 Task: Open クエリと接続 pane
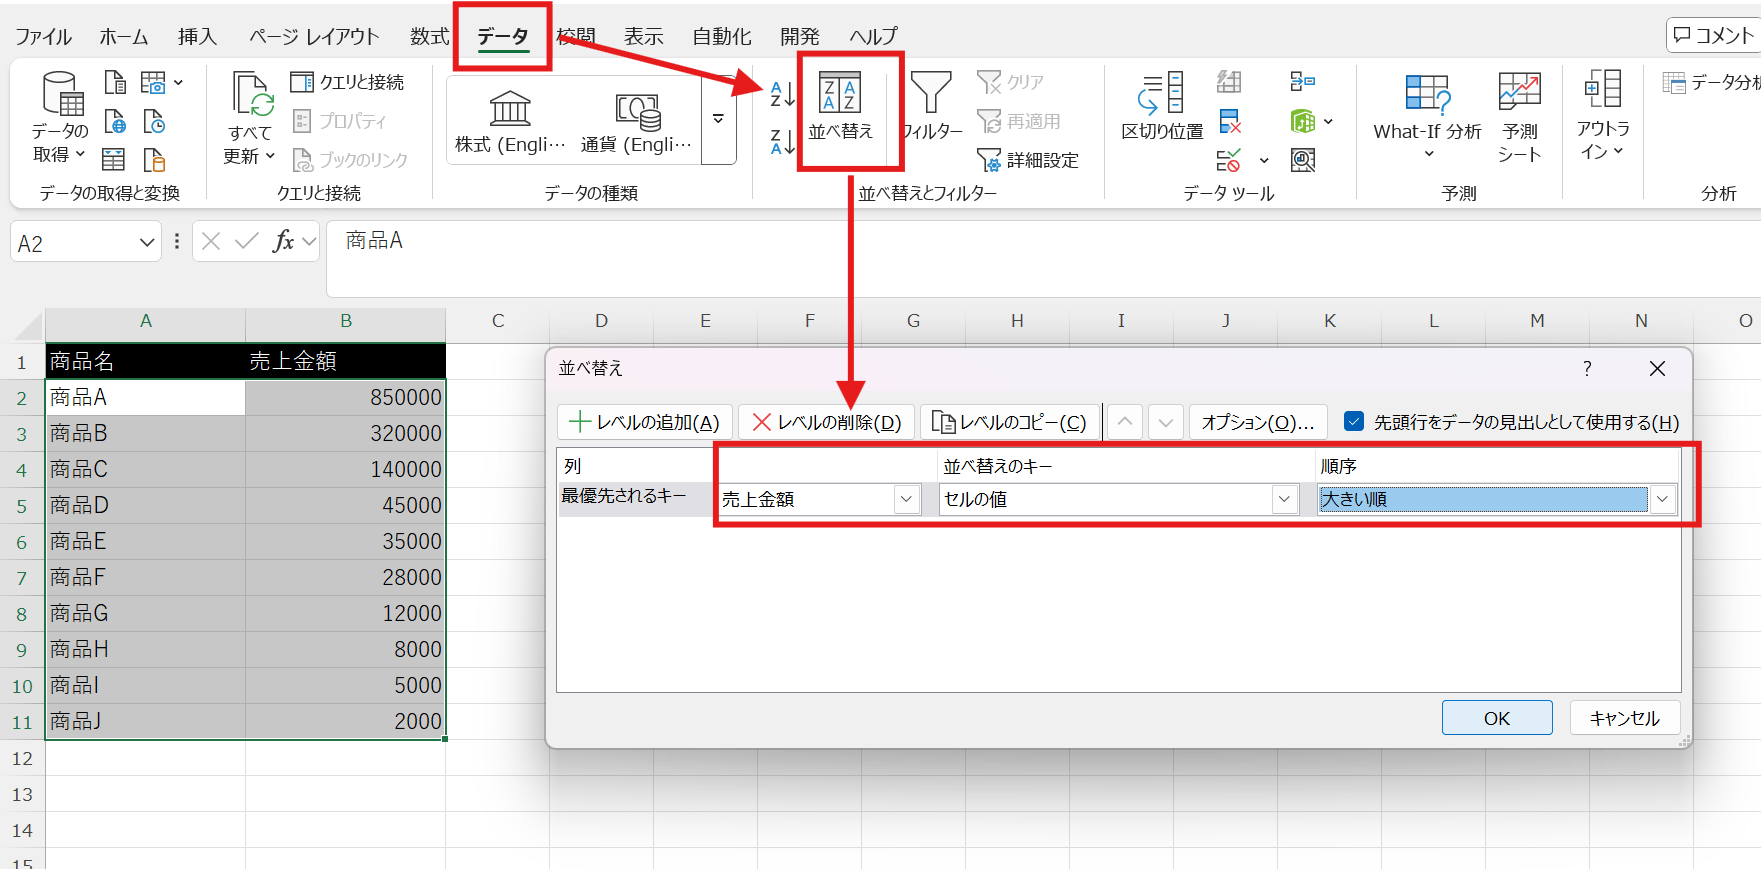click(348, 82)
